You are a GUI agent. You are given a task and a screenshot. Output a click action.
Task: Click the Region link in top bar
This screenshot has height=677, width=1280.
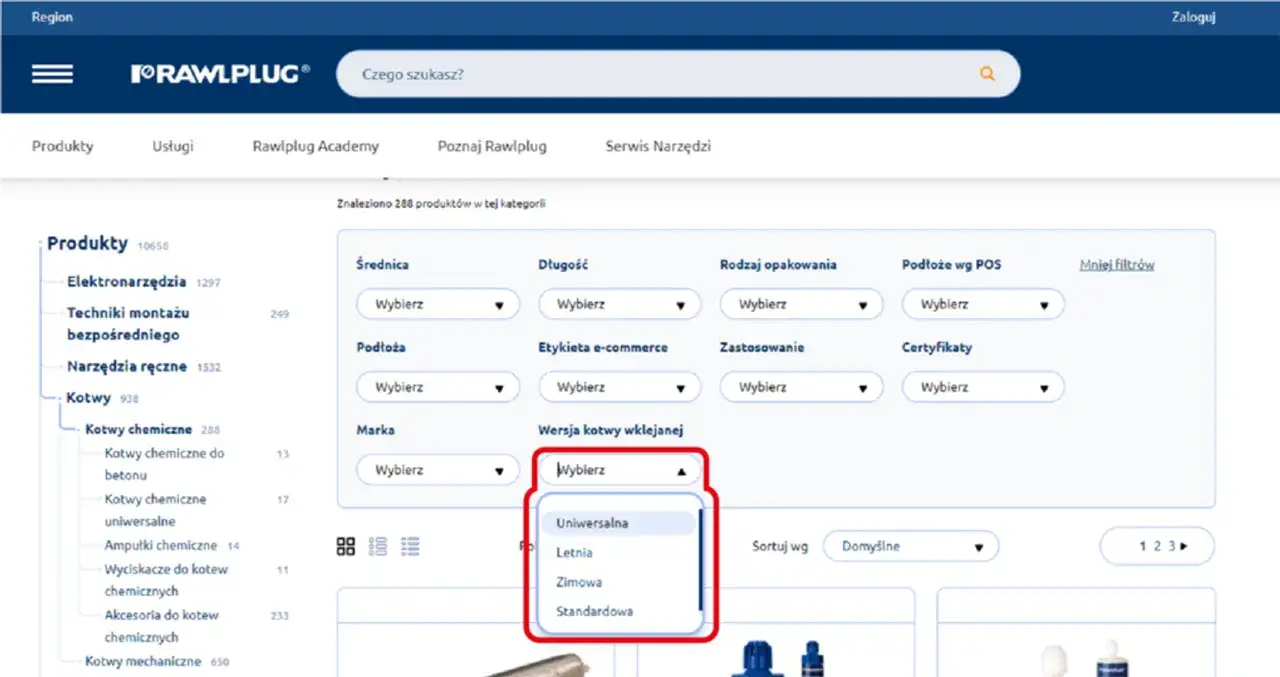point(52,17)
